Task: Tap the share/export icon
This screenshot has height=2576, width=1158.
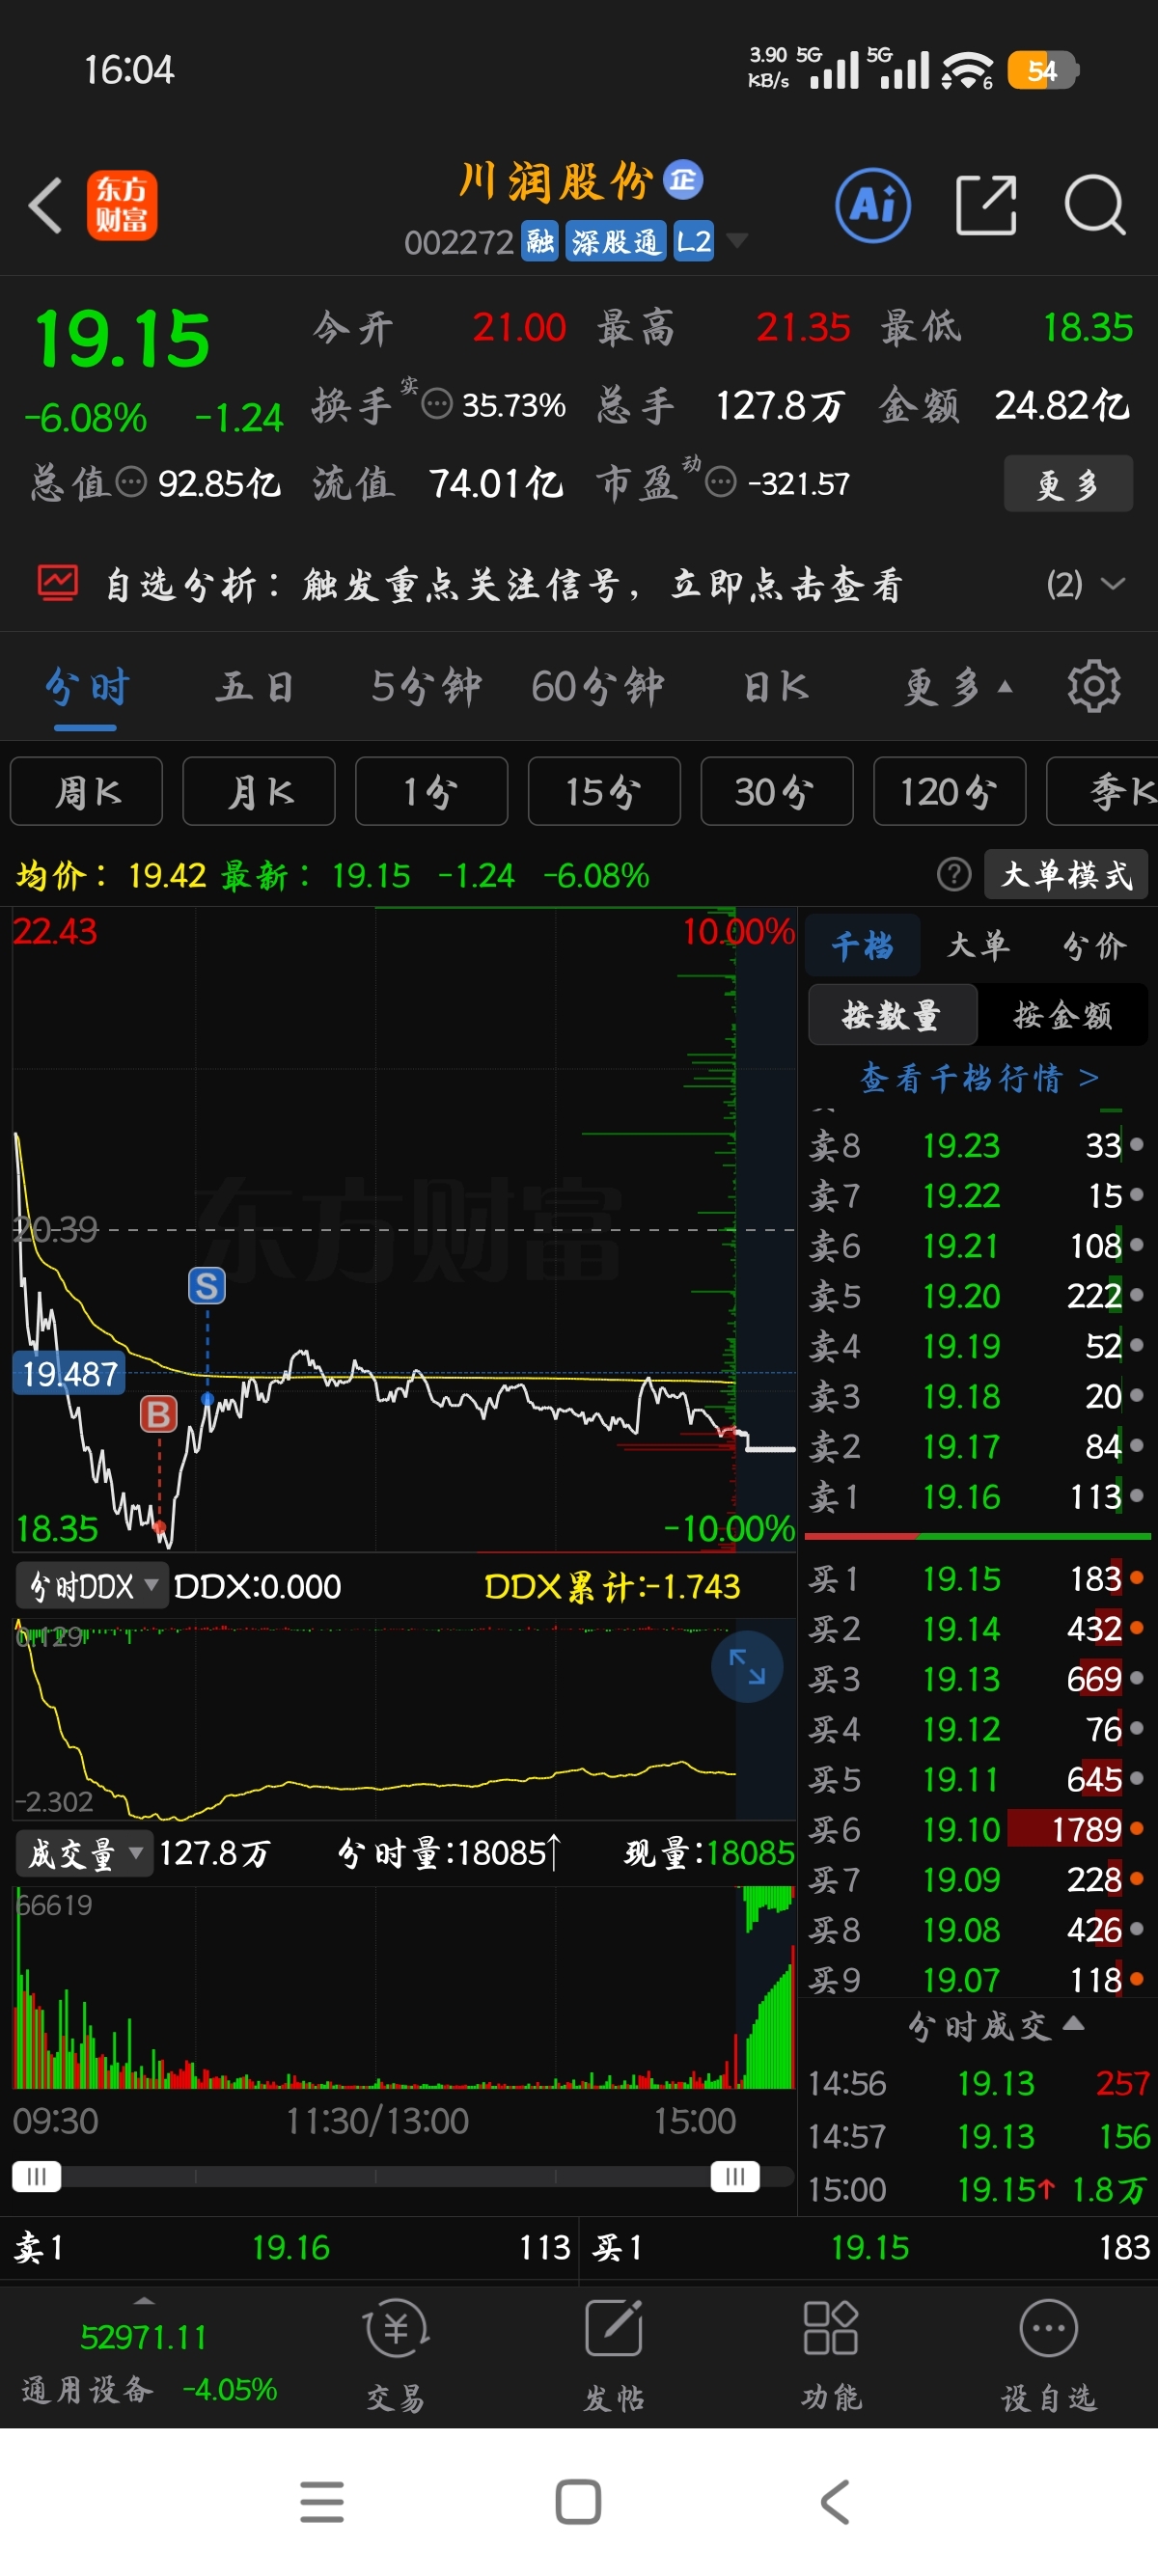Action: click(x=986, y=205)
